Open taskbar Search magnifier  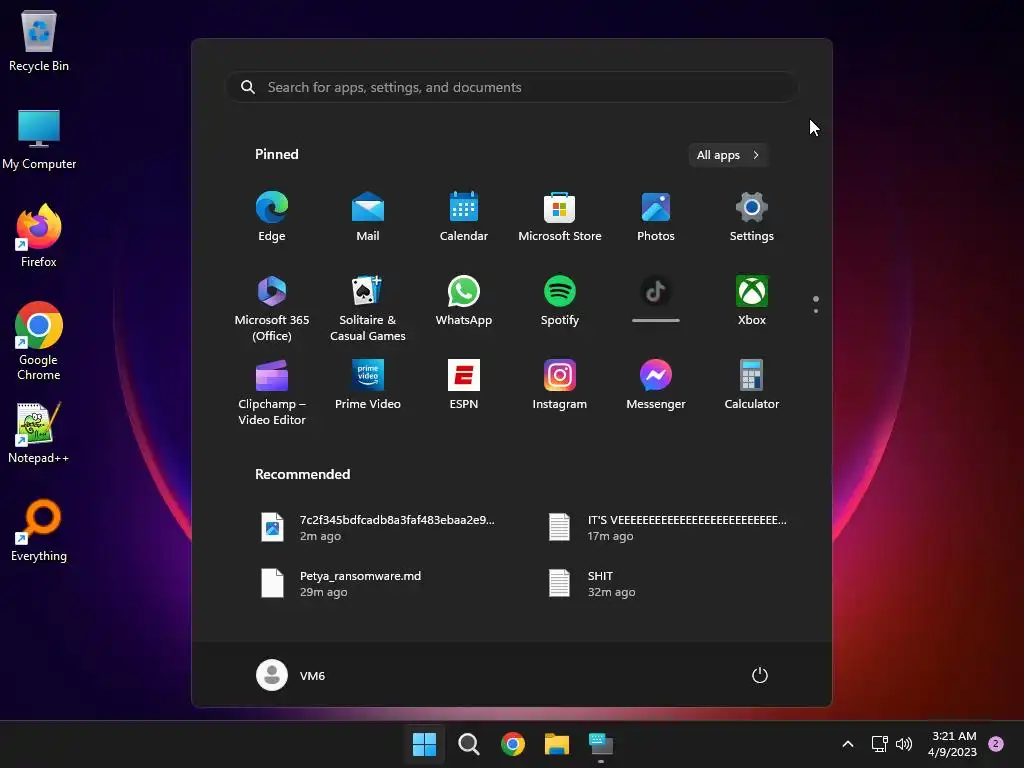469,744
